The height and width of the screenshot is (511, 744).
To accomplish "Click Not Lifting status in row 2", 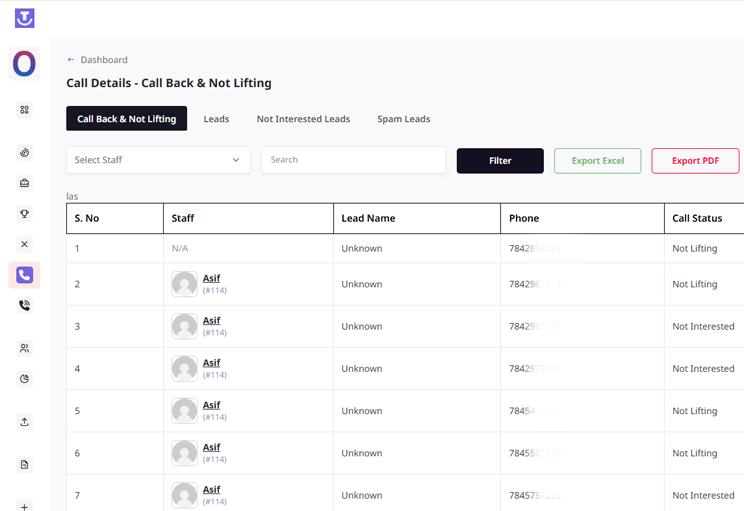I will (695, 284).
